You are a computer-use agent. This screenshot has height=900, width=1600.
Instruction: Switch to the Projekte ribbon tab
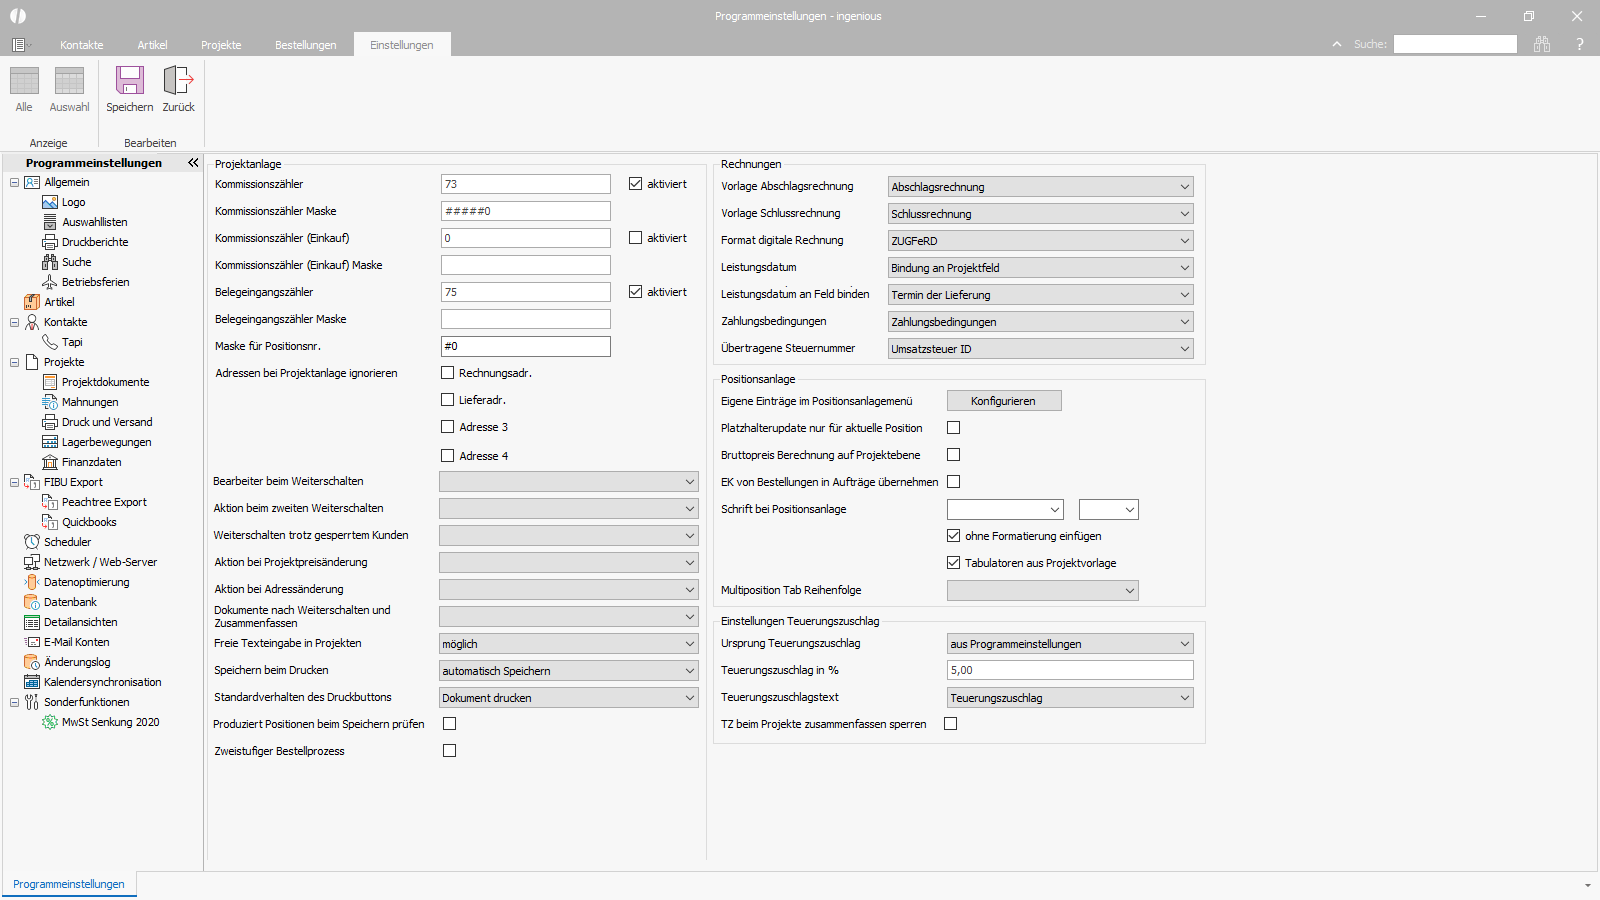(x=221, y=45)
